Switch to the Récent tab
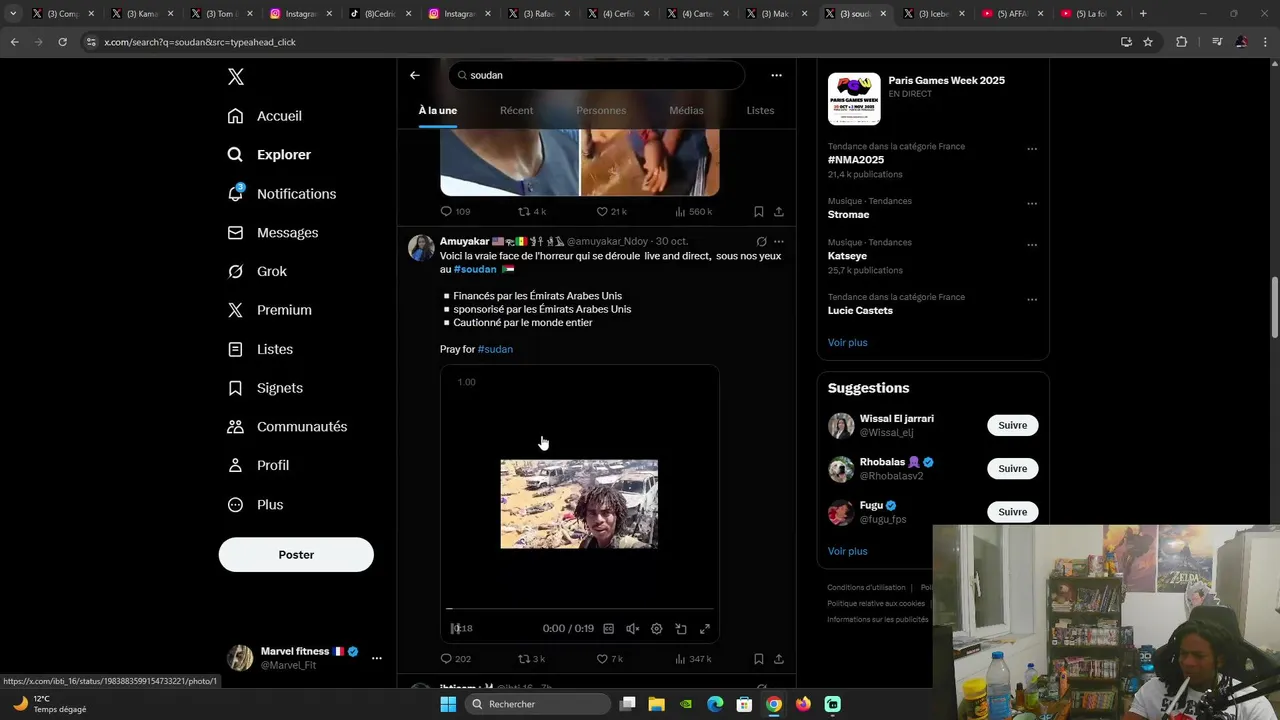Viewport: 1280px width, 720px height. point(516,110)
